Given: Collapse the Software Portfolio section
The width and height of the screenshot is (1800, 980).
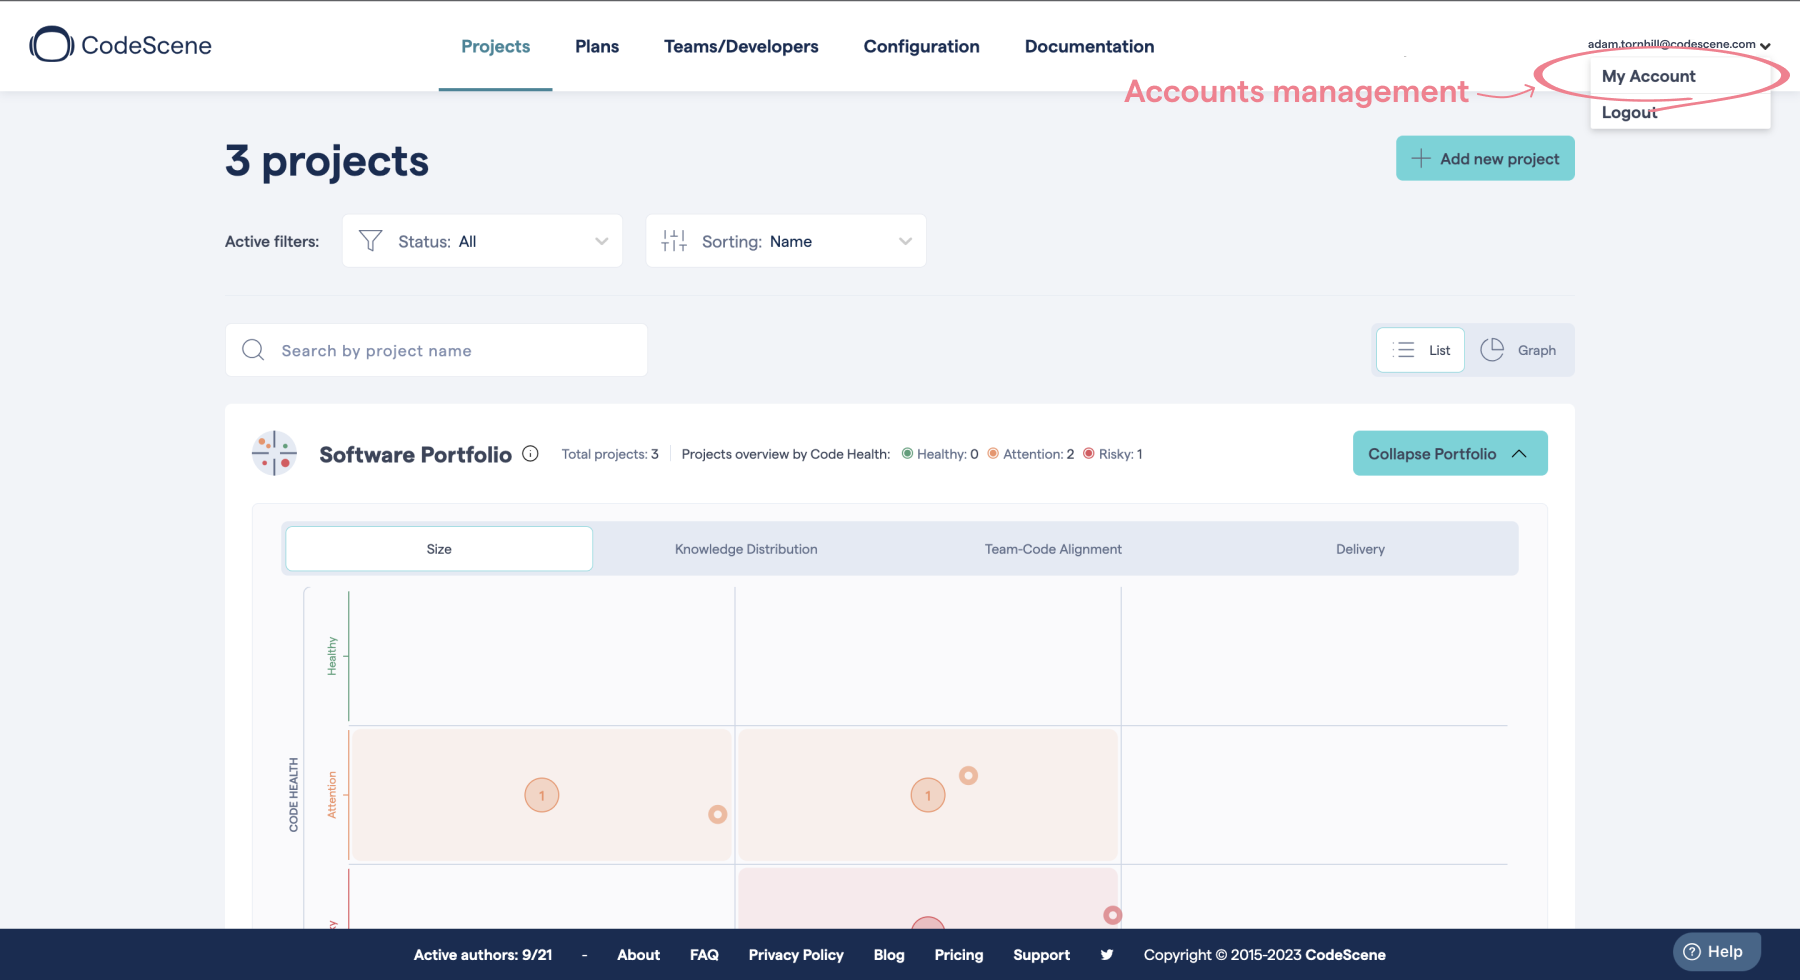Looking at the screenshot, I should (1449, 453).
